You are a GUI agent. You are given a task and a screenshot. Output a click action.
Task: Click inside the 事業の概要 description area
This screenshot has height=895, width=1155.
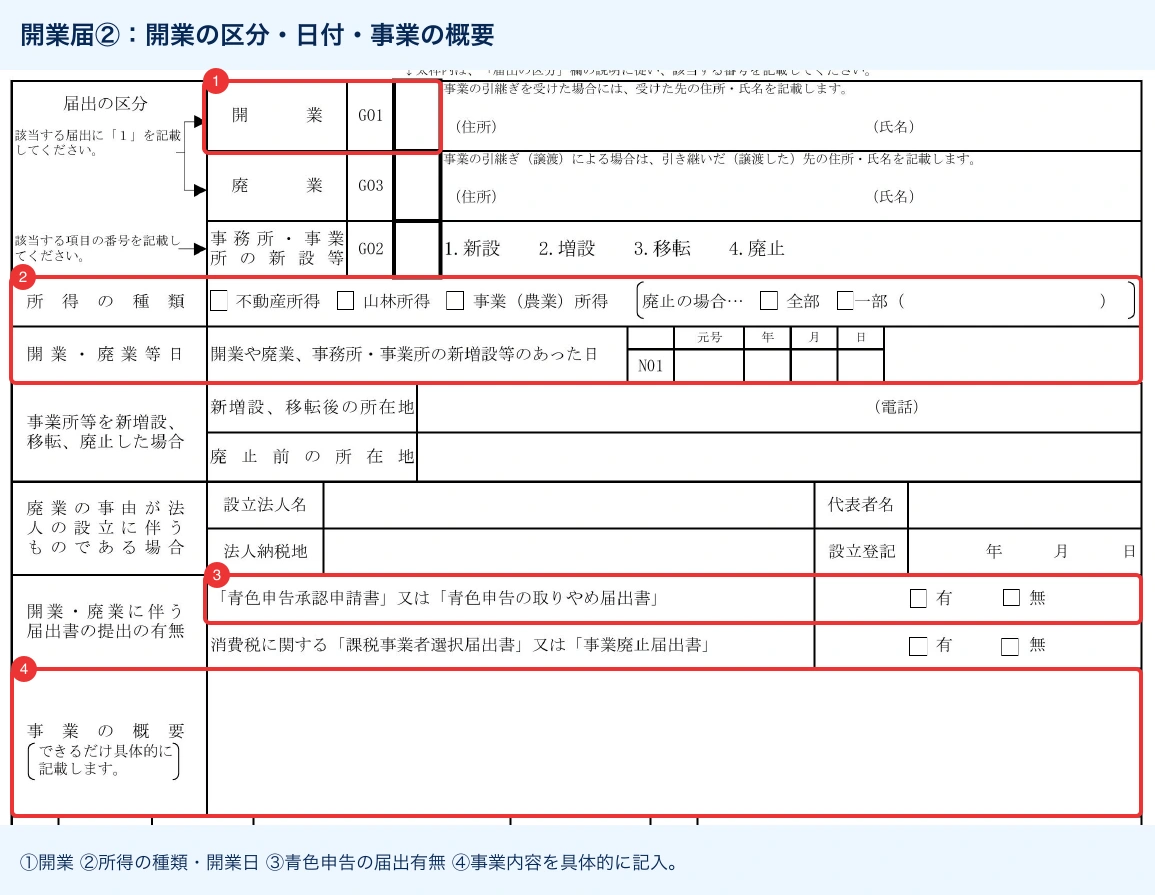[x=673, y=743]
